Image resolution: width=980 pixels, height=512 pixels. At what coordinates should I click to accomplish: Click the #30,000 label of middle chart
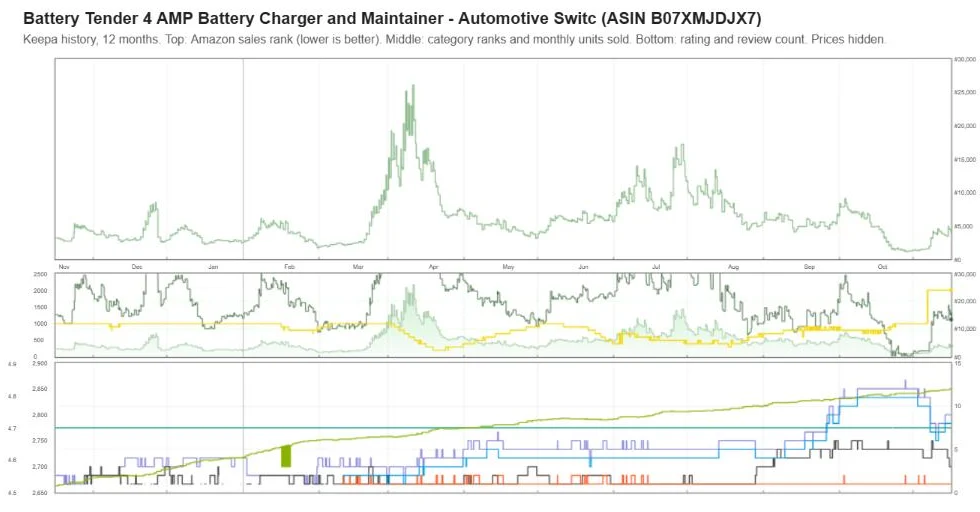click(965, 274)
